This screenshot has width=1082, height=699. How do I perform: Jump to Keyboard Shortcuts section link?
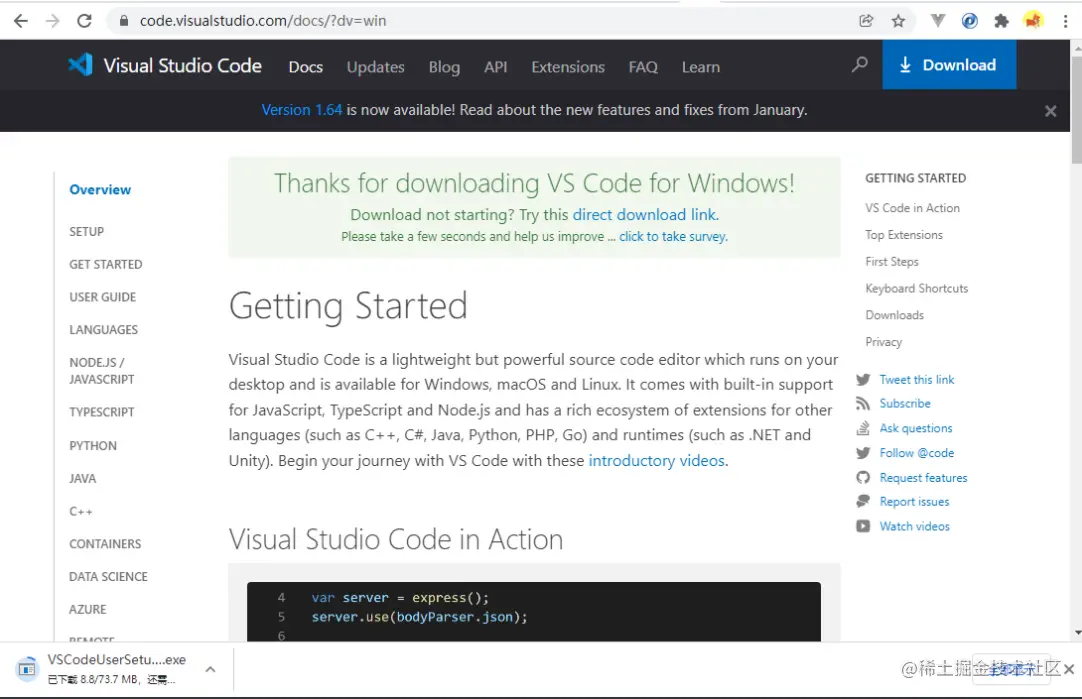[916, 288]
